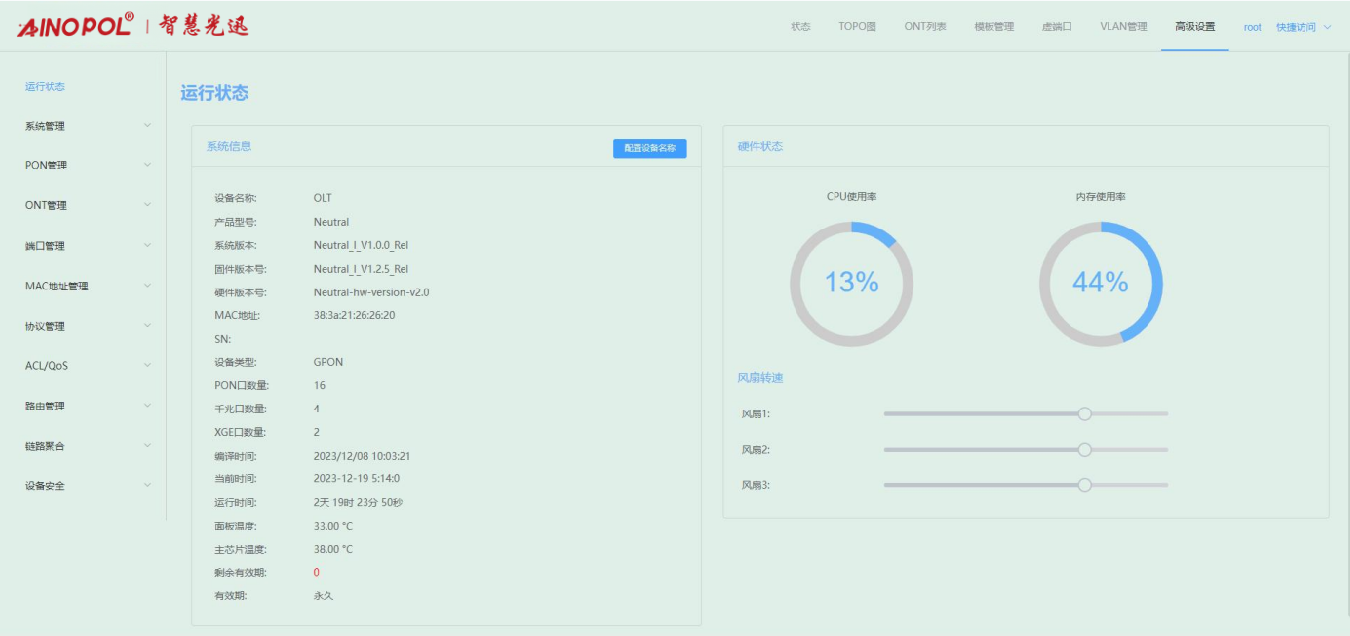Open the ONT列表 tab
Viewport: 1350px width, 636px height.
[x=925, y=27]
